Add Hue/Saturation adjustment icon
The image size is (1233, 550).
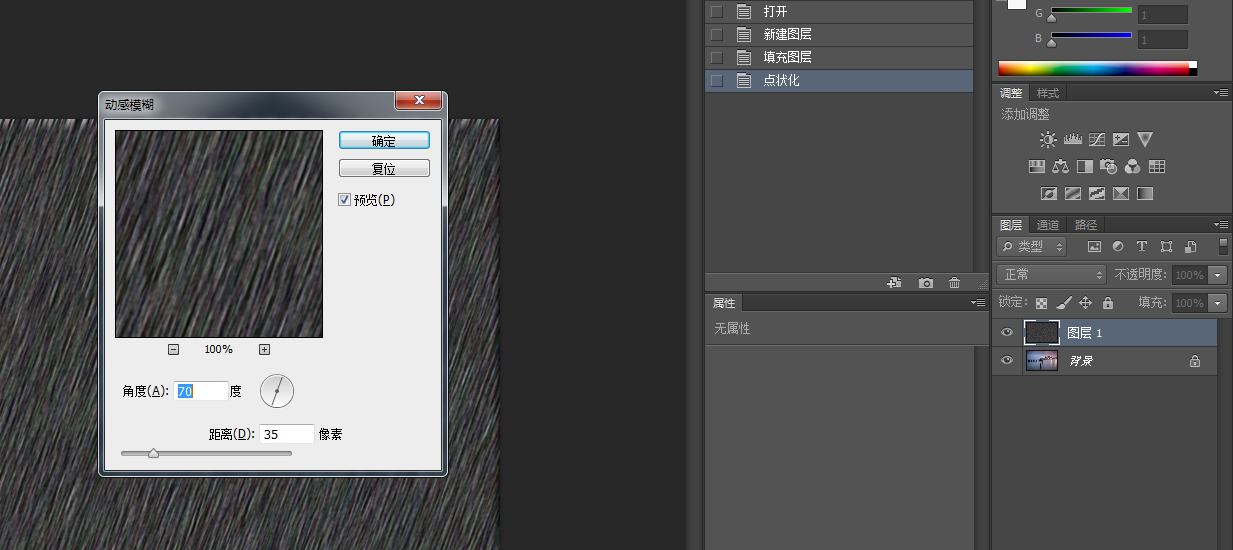(1037, 167)
